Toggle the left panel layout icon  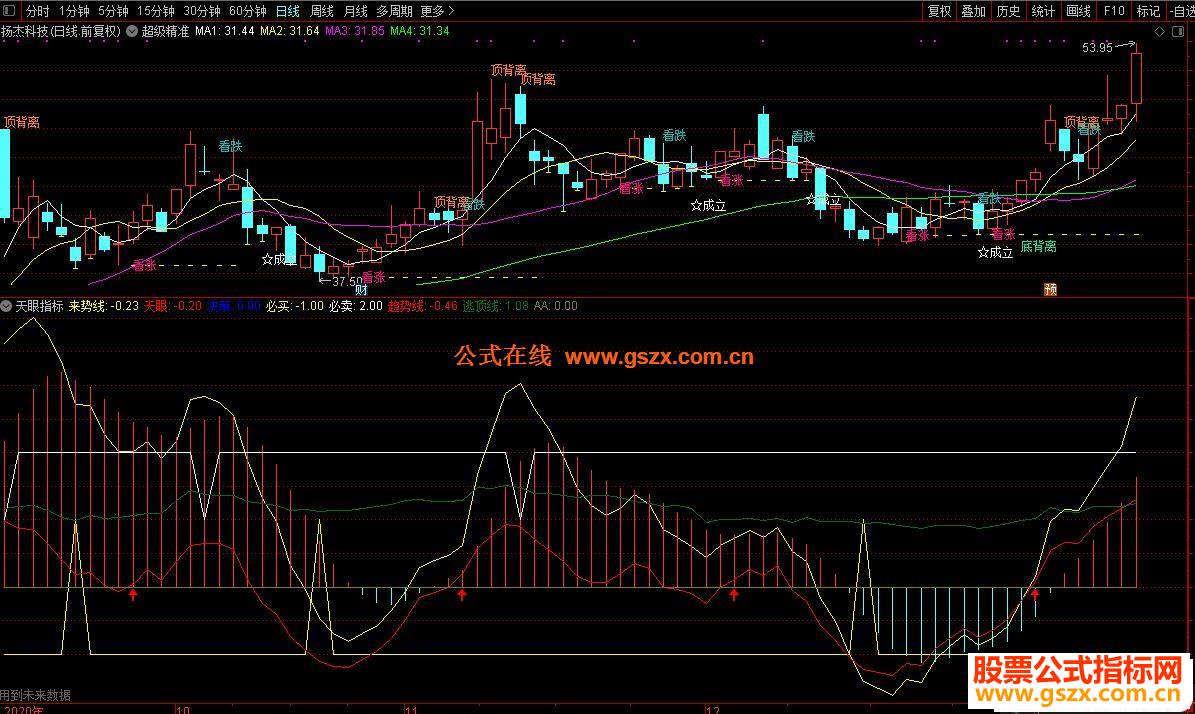click(8, 11)
